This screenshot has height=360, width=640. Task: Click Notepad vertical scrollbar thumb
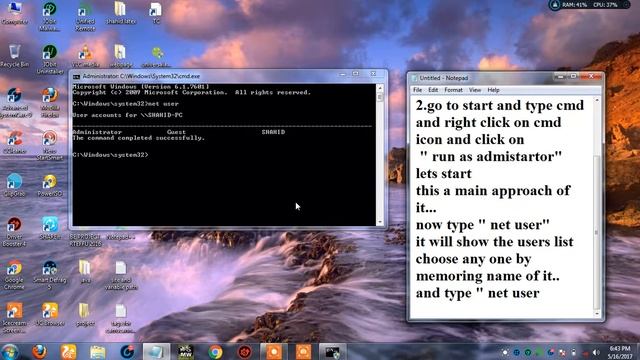point(597,232)
